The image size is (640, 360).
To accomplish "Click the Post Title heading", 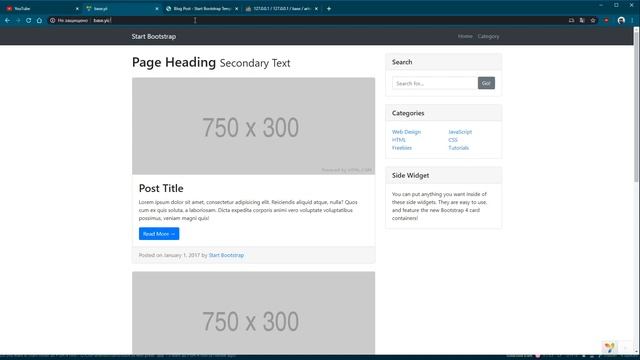I will click(x=161, y=188).
